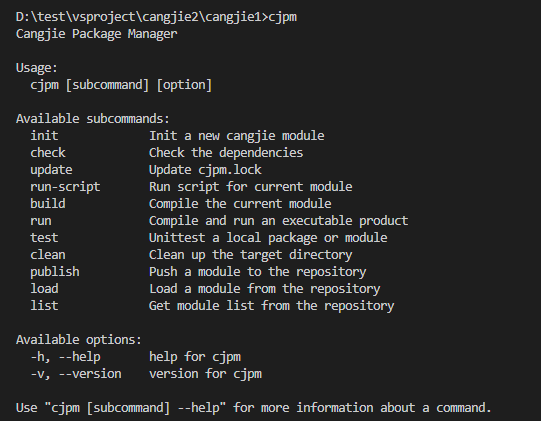Click the 'Available subcommands:' heading
The width and height of the screenshot is (541, 421).
pos(93,119)
